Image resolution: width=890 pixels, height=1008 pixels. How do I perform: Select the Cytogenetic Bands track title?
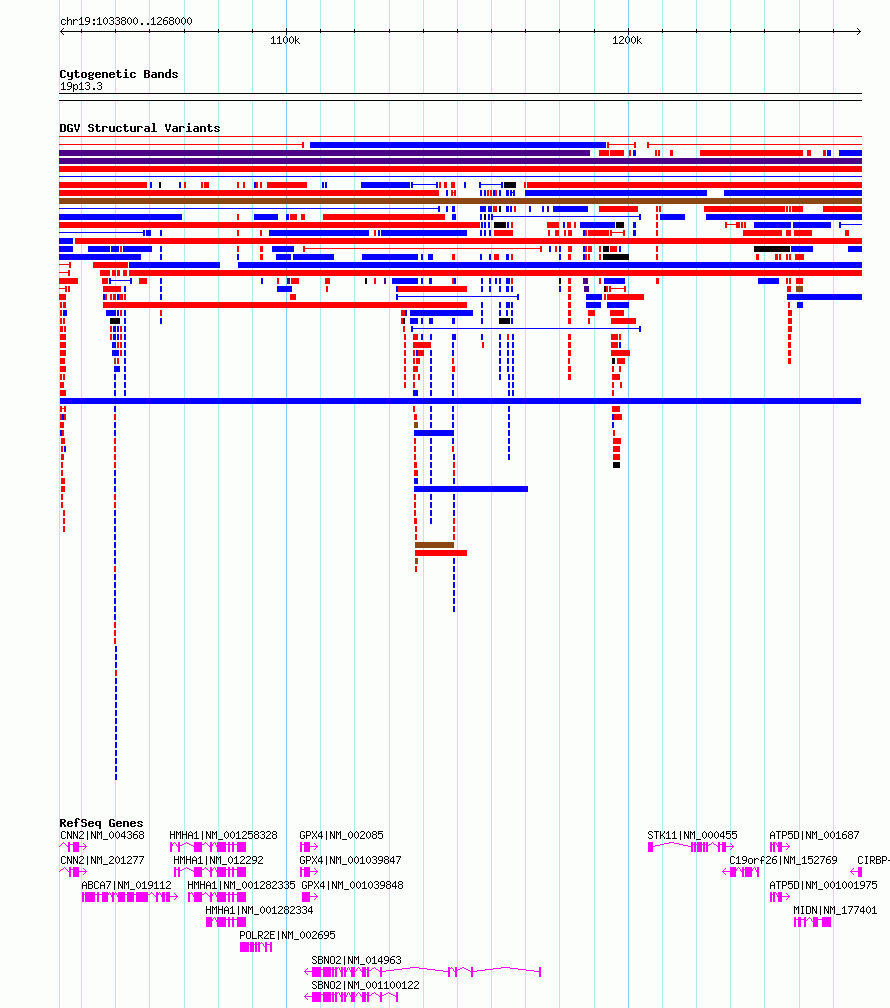tap(118, 74)
